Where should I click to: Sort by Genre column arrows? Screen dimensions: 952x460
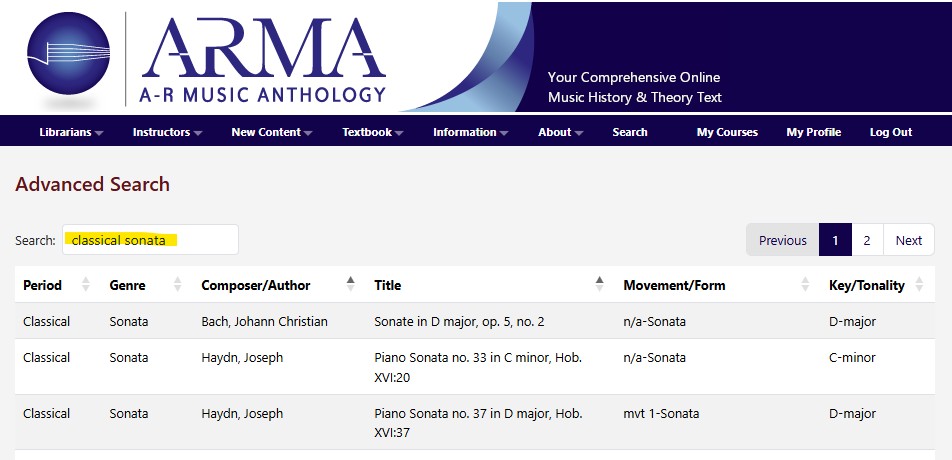point(178,285)
